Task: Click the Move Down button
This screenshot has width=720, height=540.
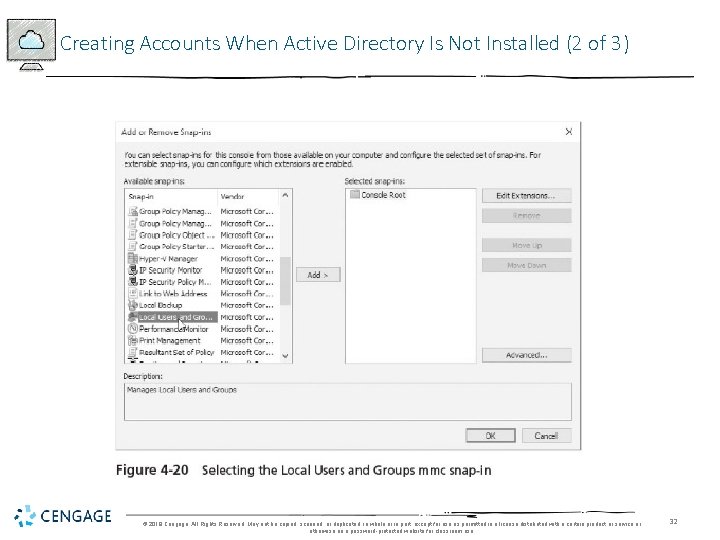Action: (527, 265)
